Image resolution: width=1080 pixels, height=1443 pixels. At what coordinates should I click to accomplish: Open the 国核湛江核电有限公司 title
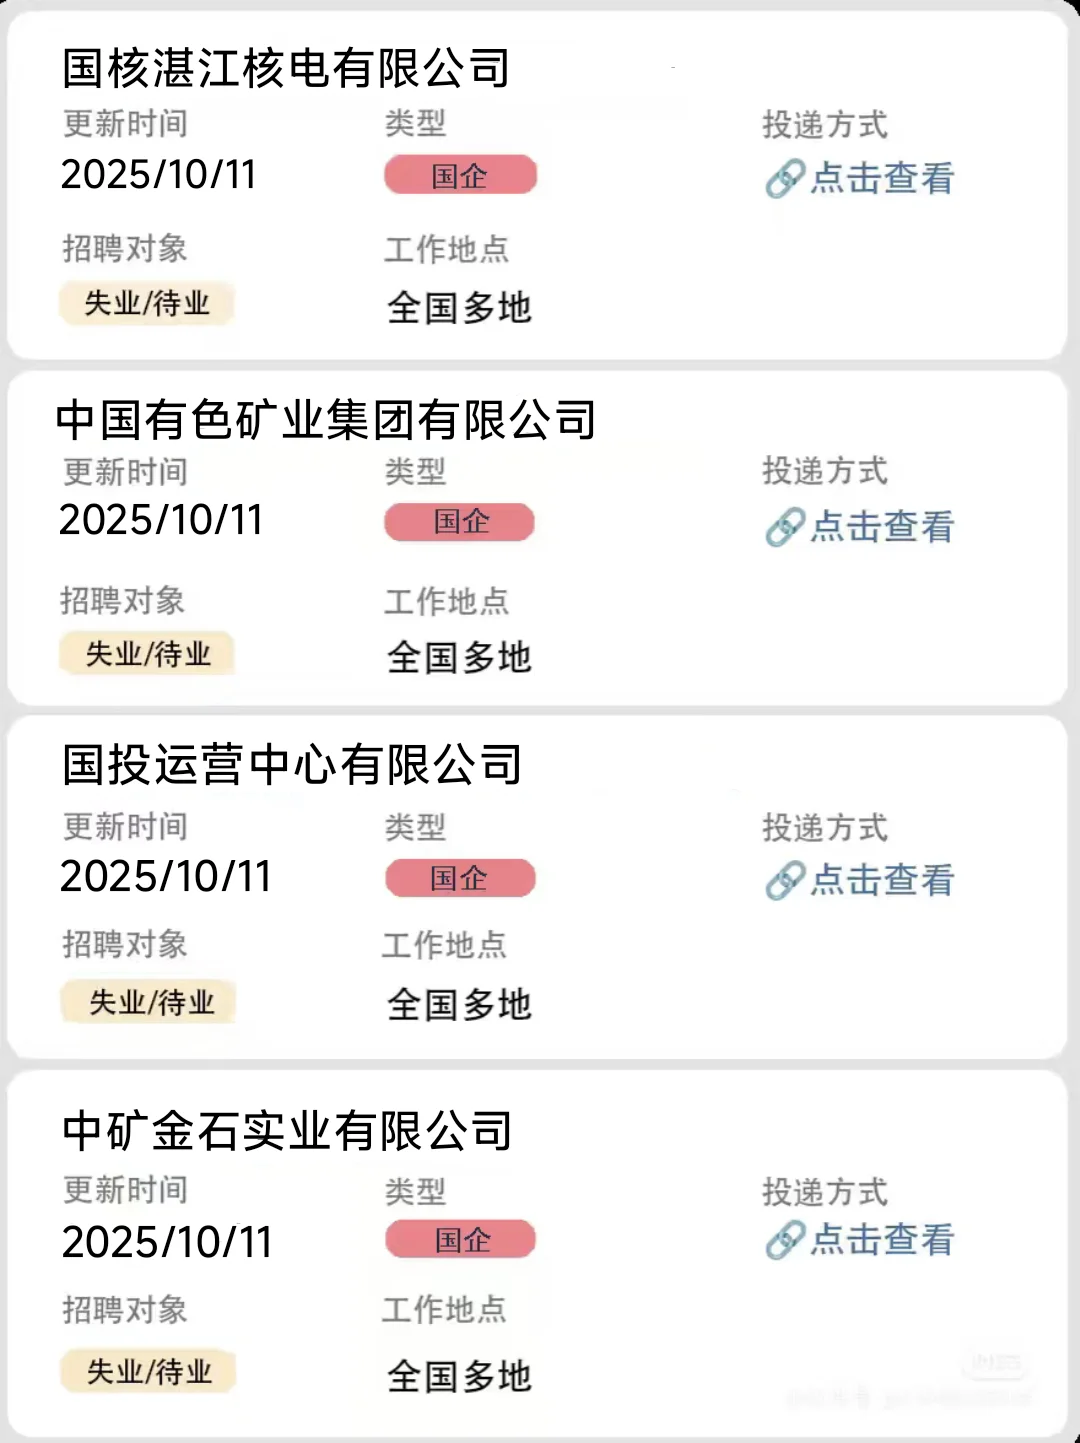[286, 68]
